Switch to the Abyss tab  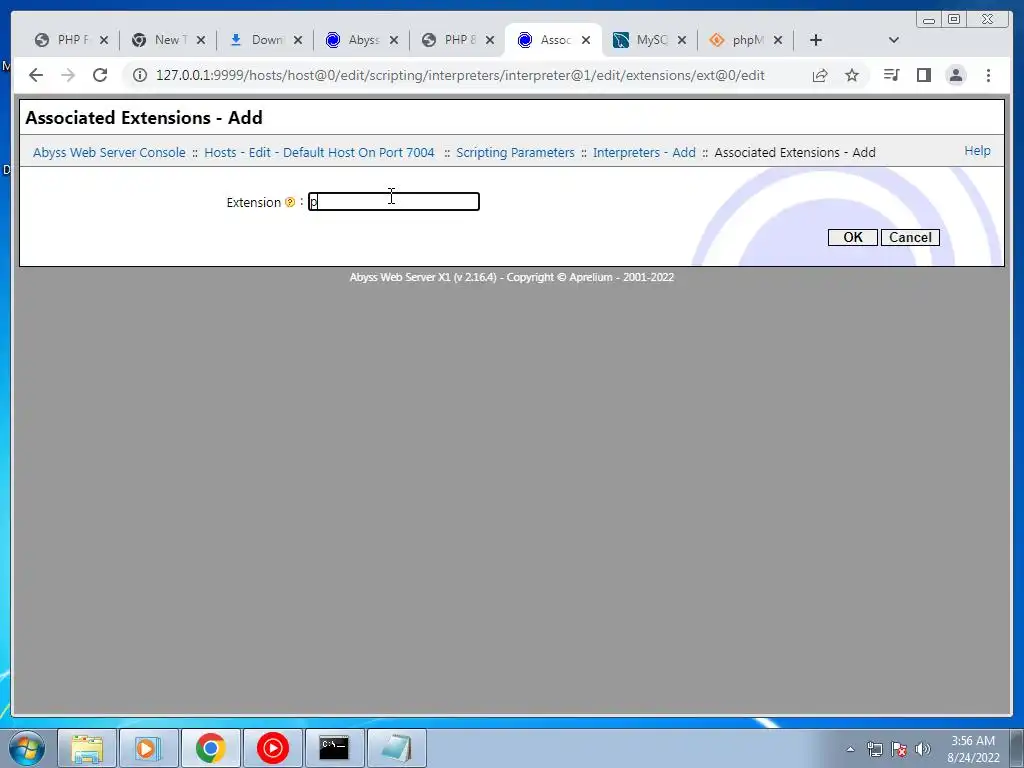(353, 40)
